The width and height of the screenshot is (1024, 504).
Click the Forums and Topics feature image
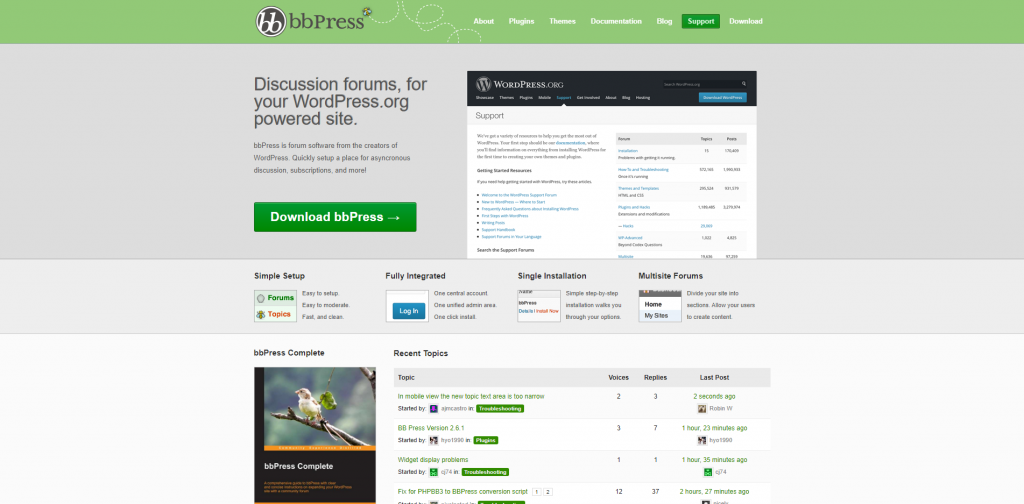[x=276, y=306]
